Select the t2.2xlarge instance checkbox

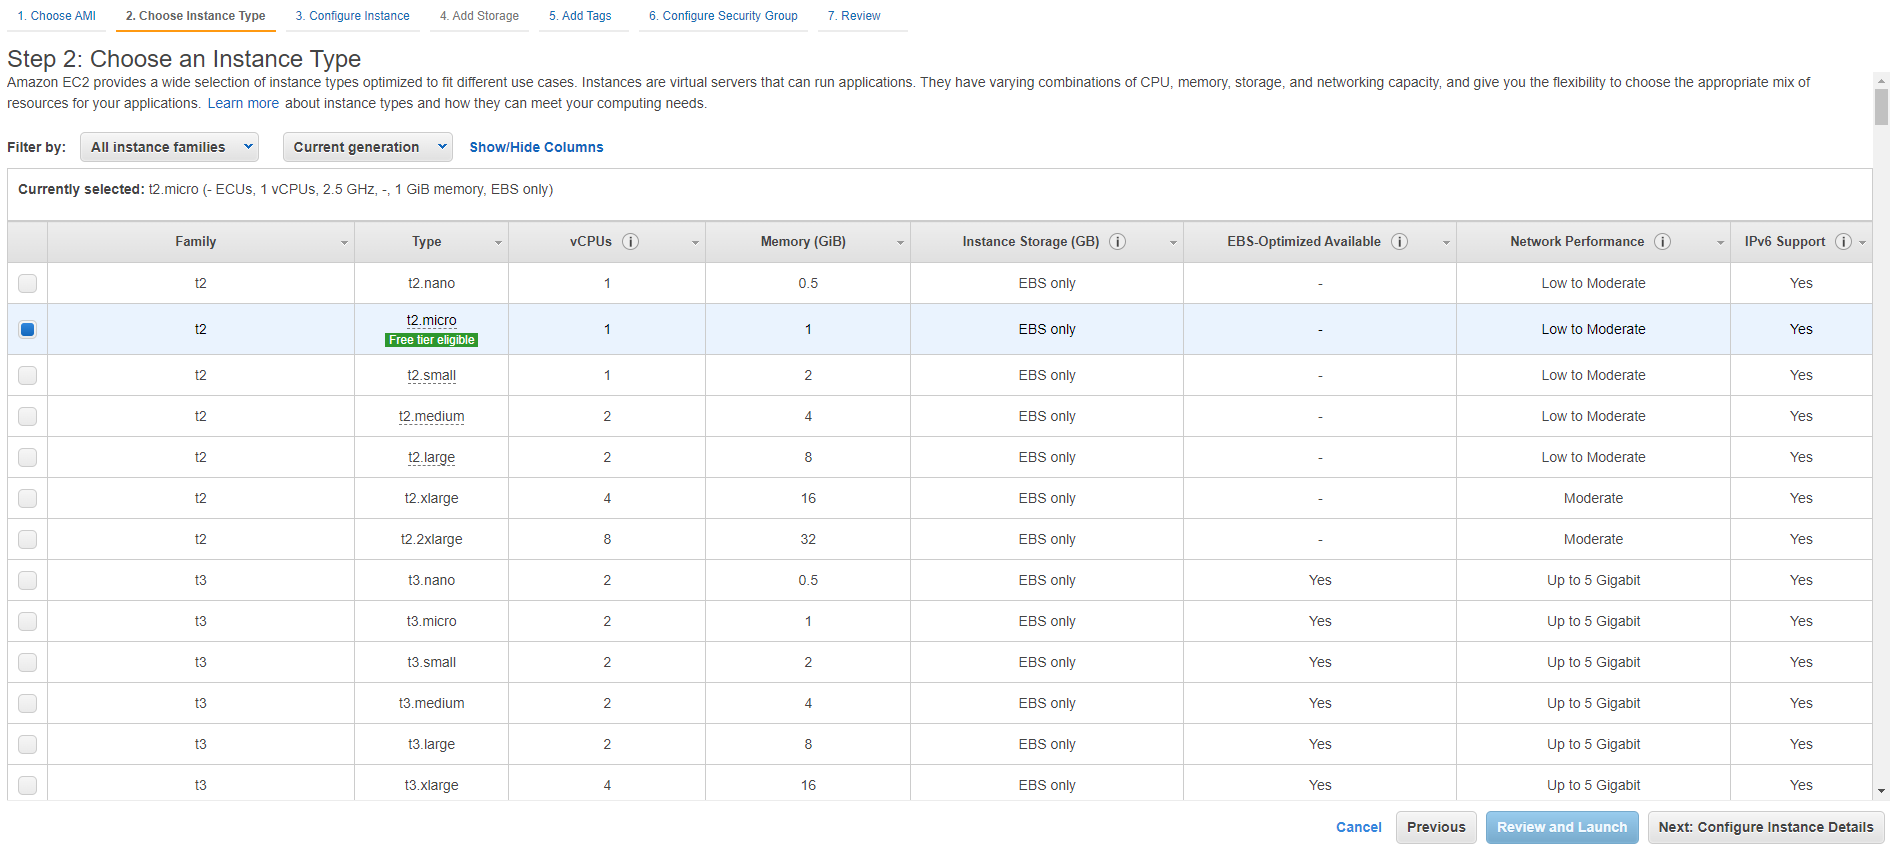click(27, 539)
